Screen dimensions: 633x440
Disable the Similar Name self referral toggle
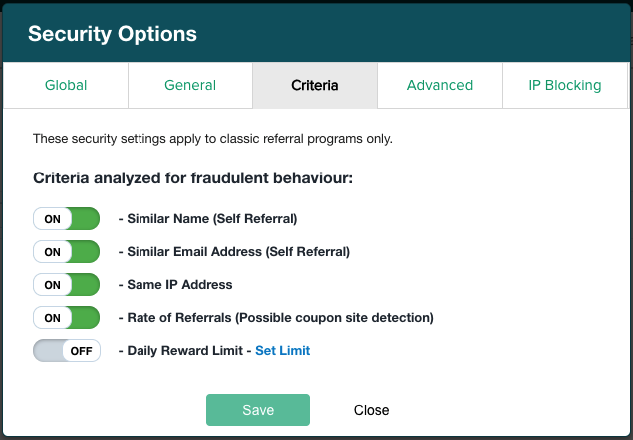click(x=67, y=219)
